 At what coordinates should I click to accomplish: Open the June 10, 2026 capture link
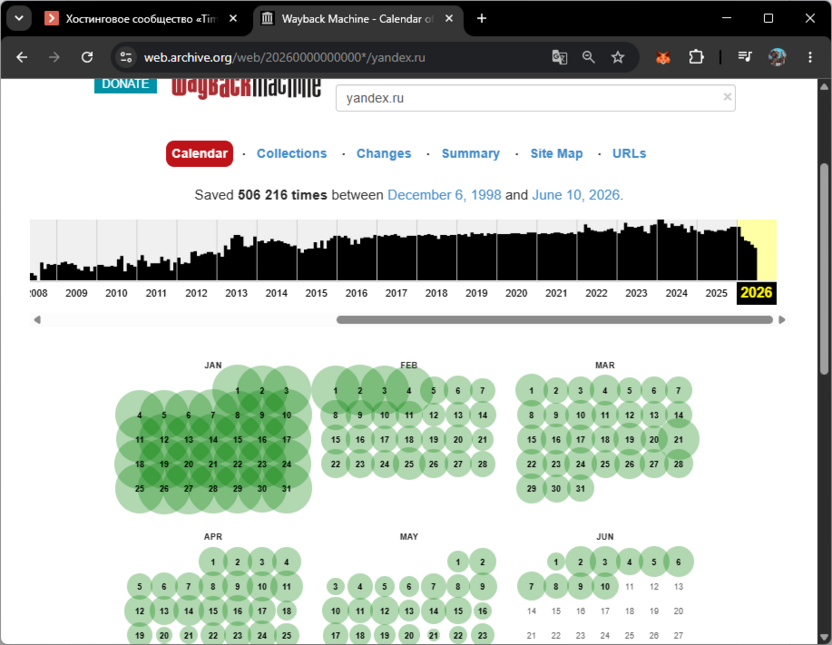(576, 195)
